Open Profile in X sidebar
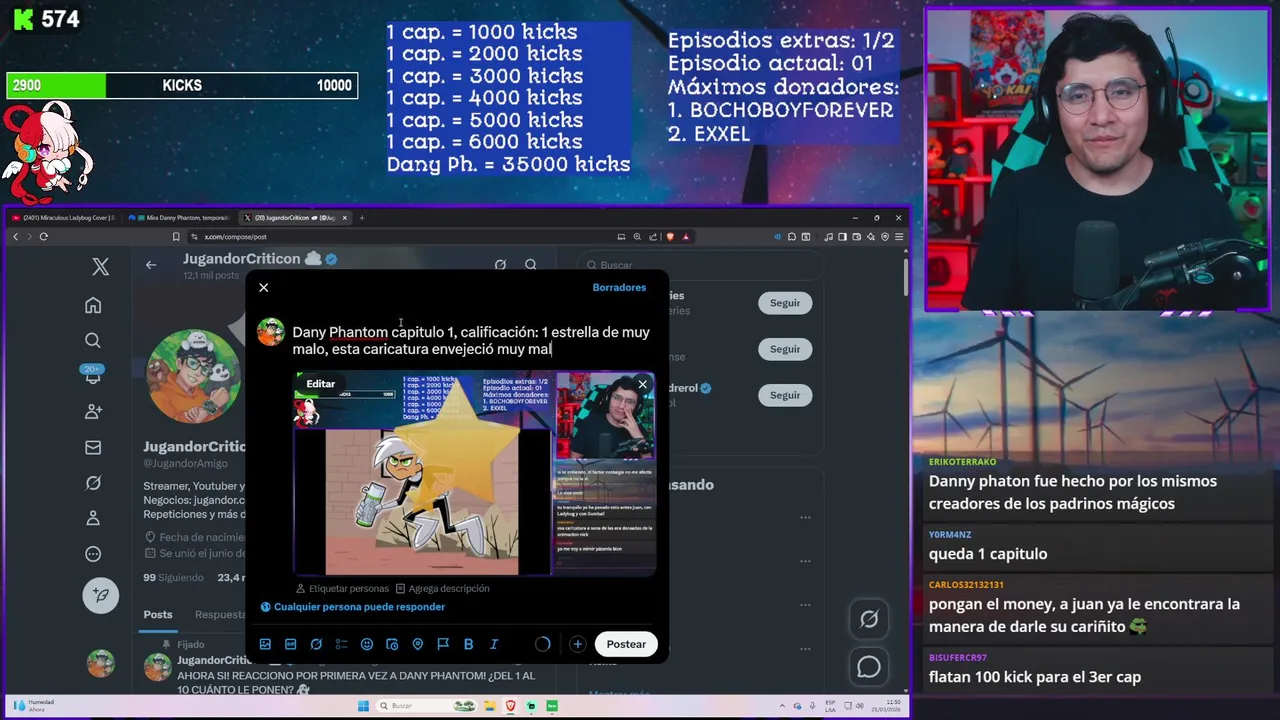1280x720 pixels. click(93, 518)
